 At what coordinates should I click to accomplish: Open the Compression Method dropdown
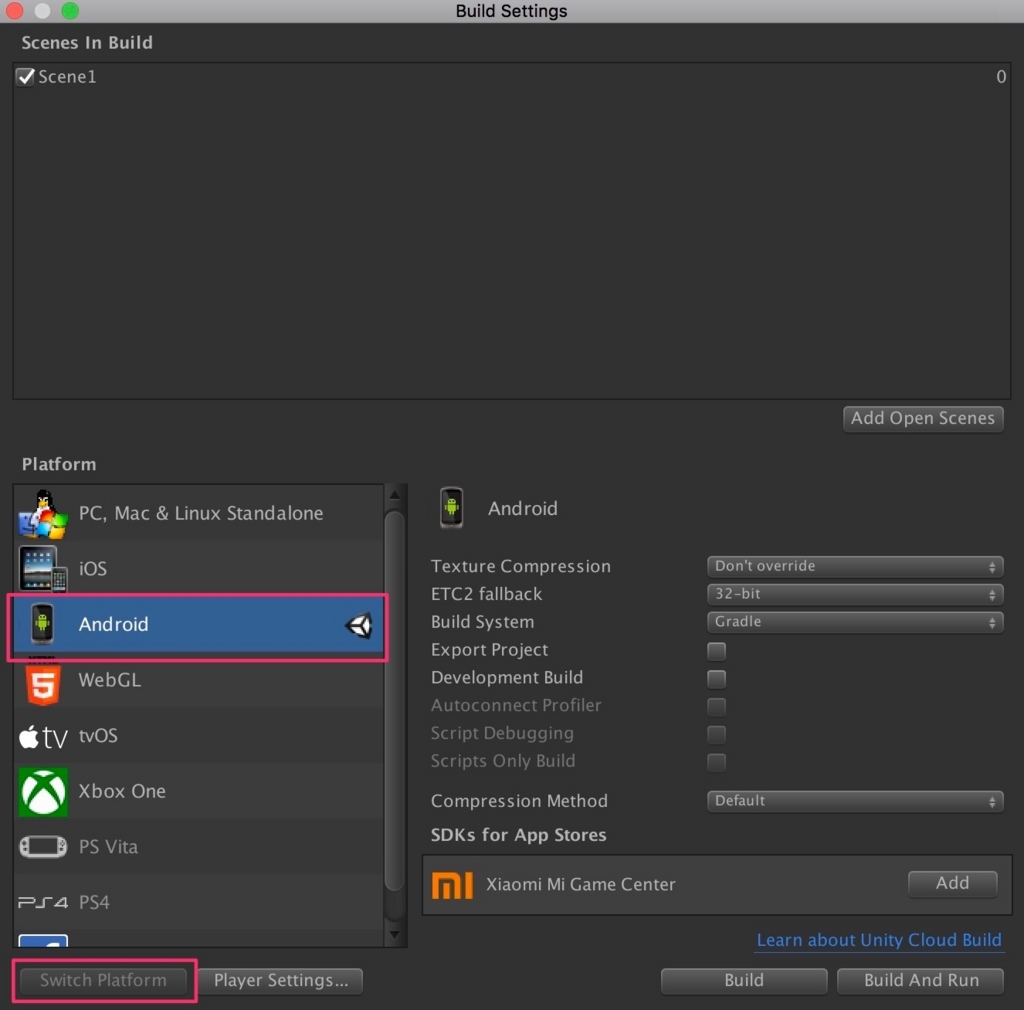pos(855,800)
